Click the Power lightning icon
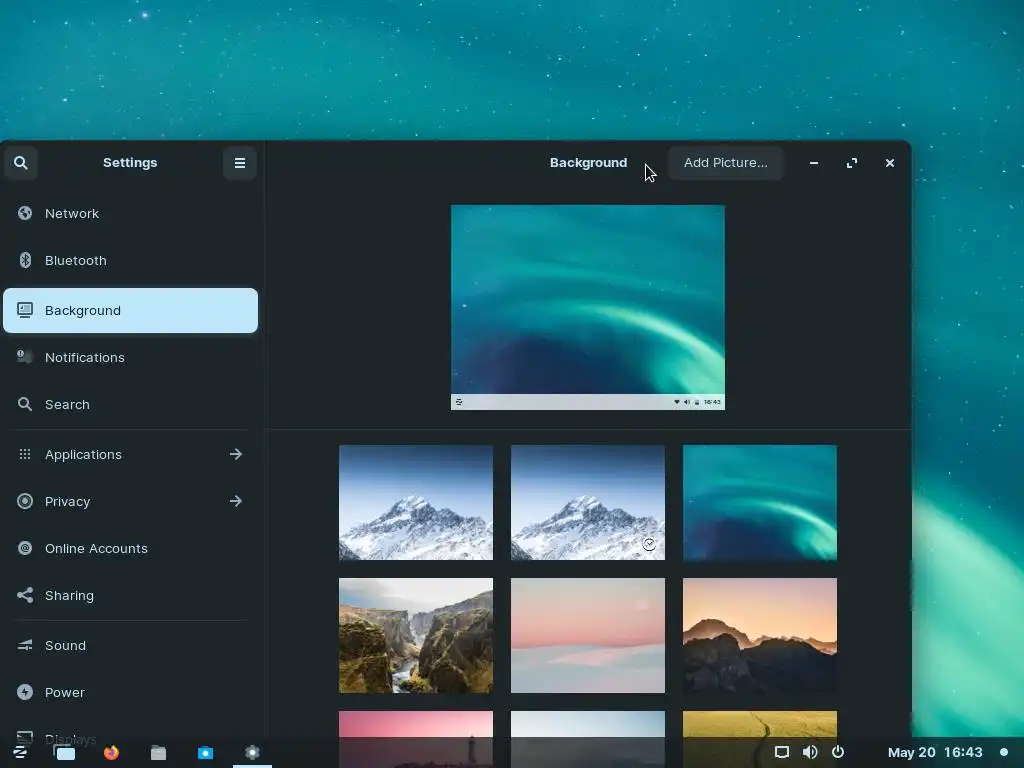Image resolution: width=1024 pixels, height=768 pixels. tap(25, 692)
